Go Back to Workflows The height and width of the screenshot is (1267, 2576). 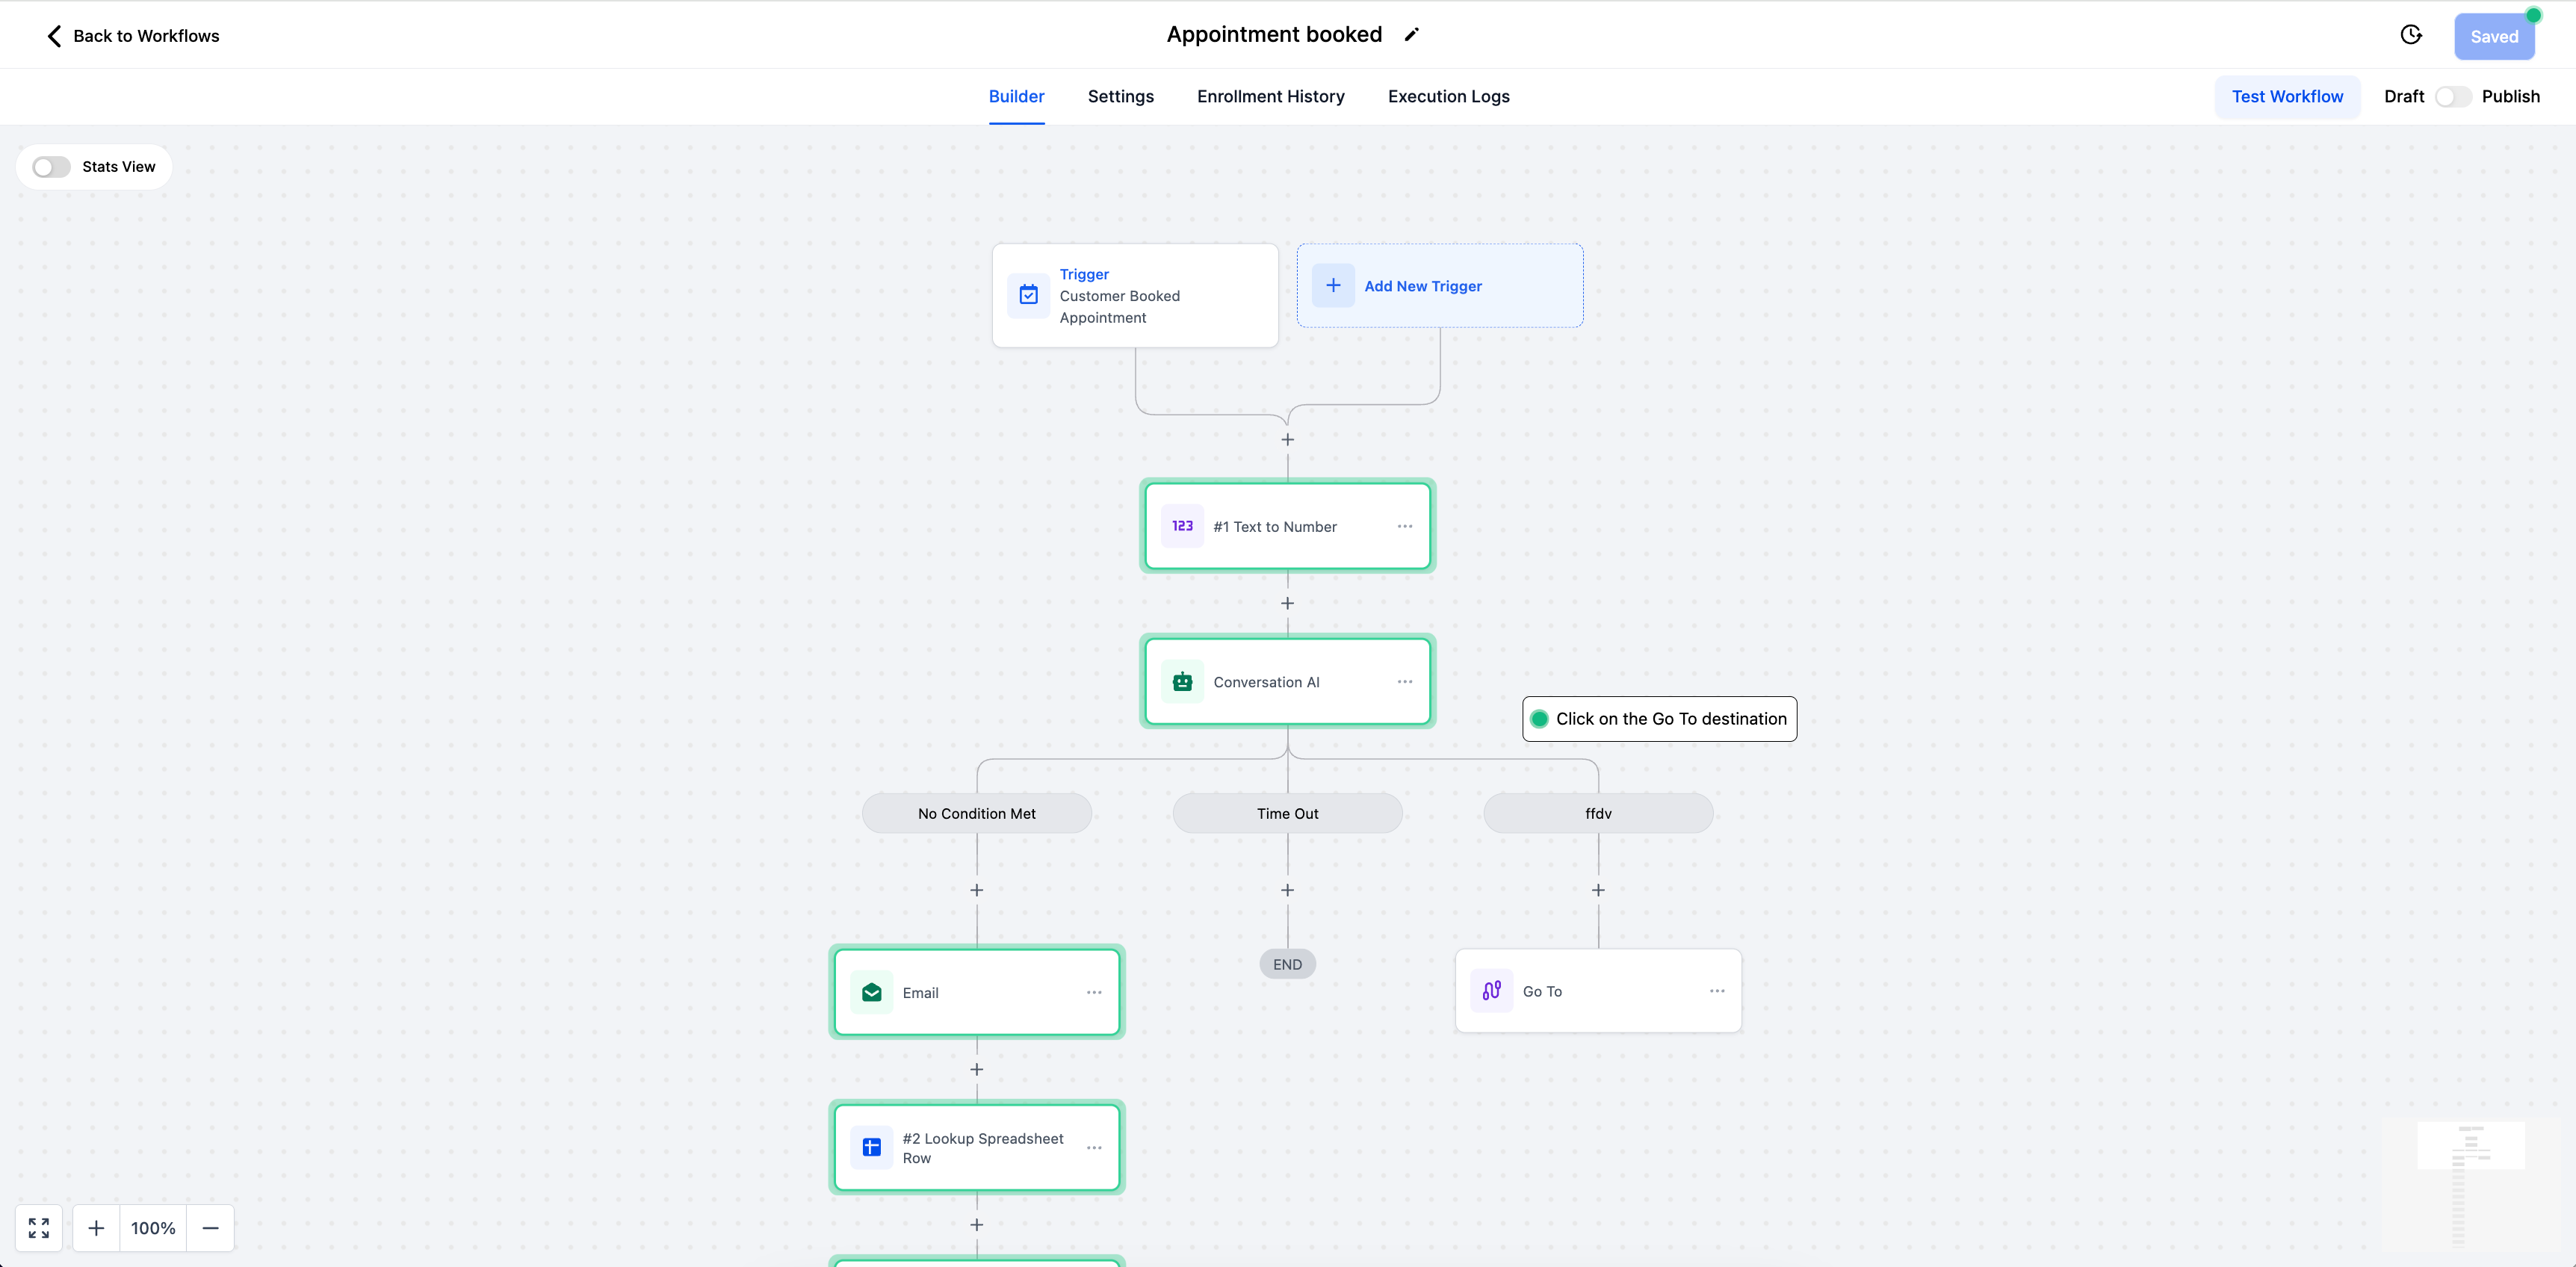(x=133, y=36)
